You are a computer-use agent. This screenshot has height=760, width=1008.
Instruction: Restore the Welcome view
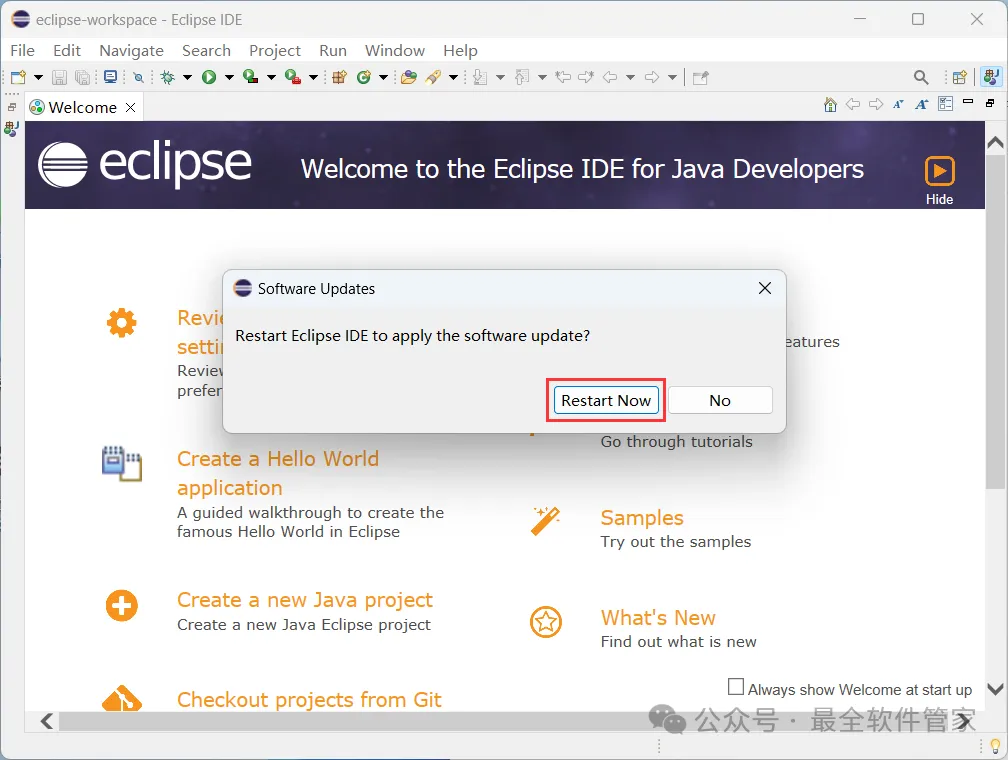click(990, 103)
